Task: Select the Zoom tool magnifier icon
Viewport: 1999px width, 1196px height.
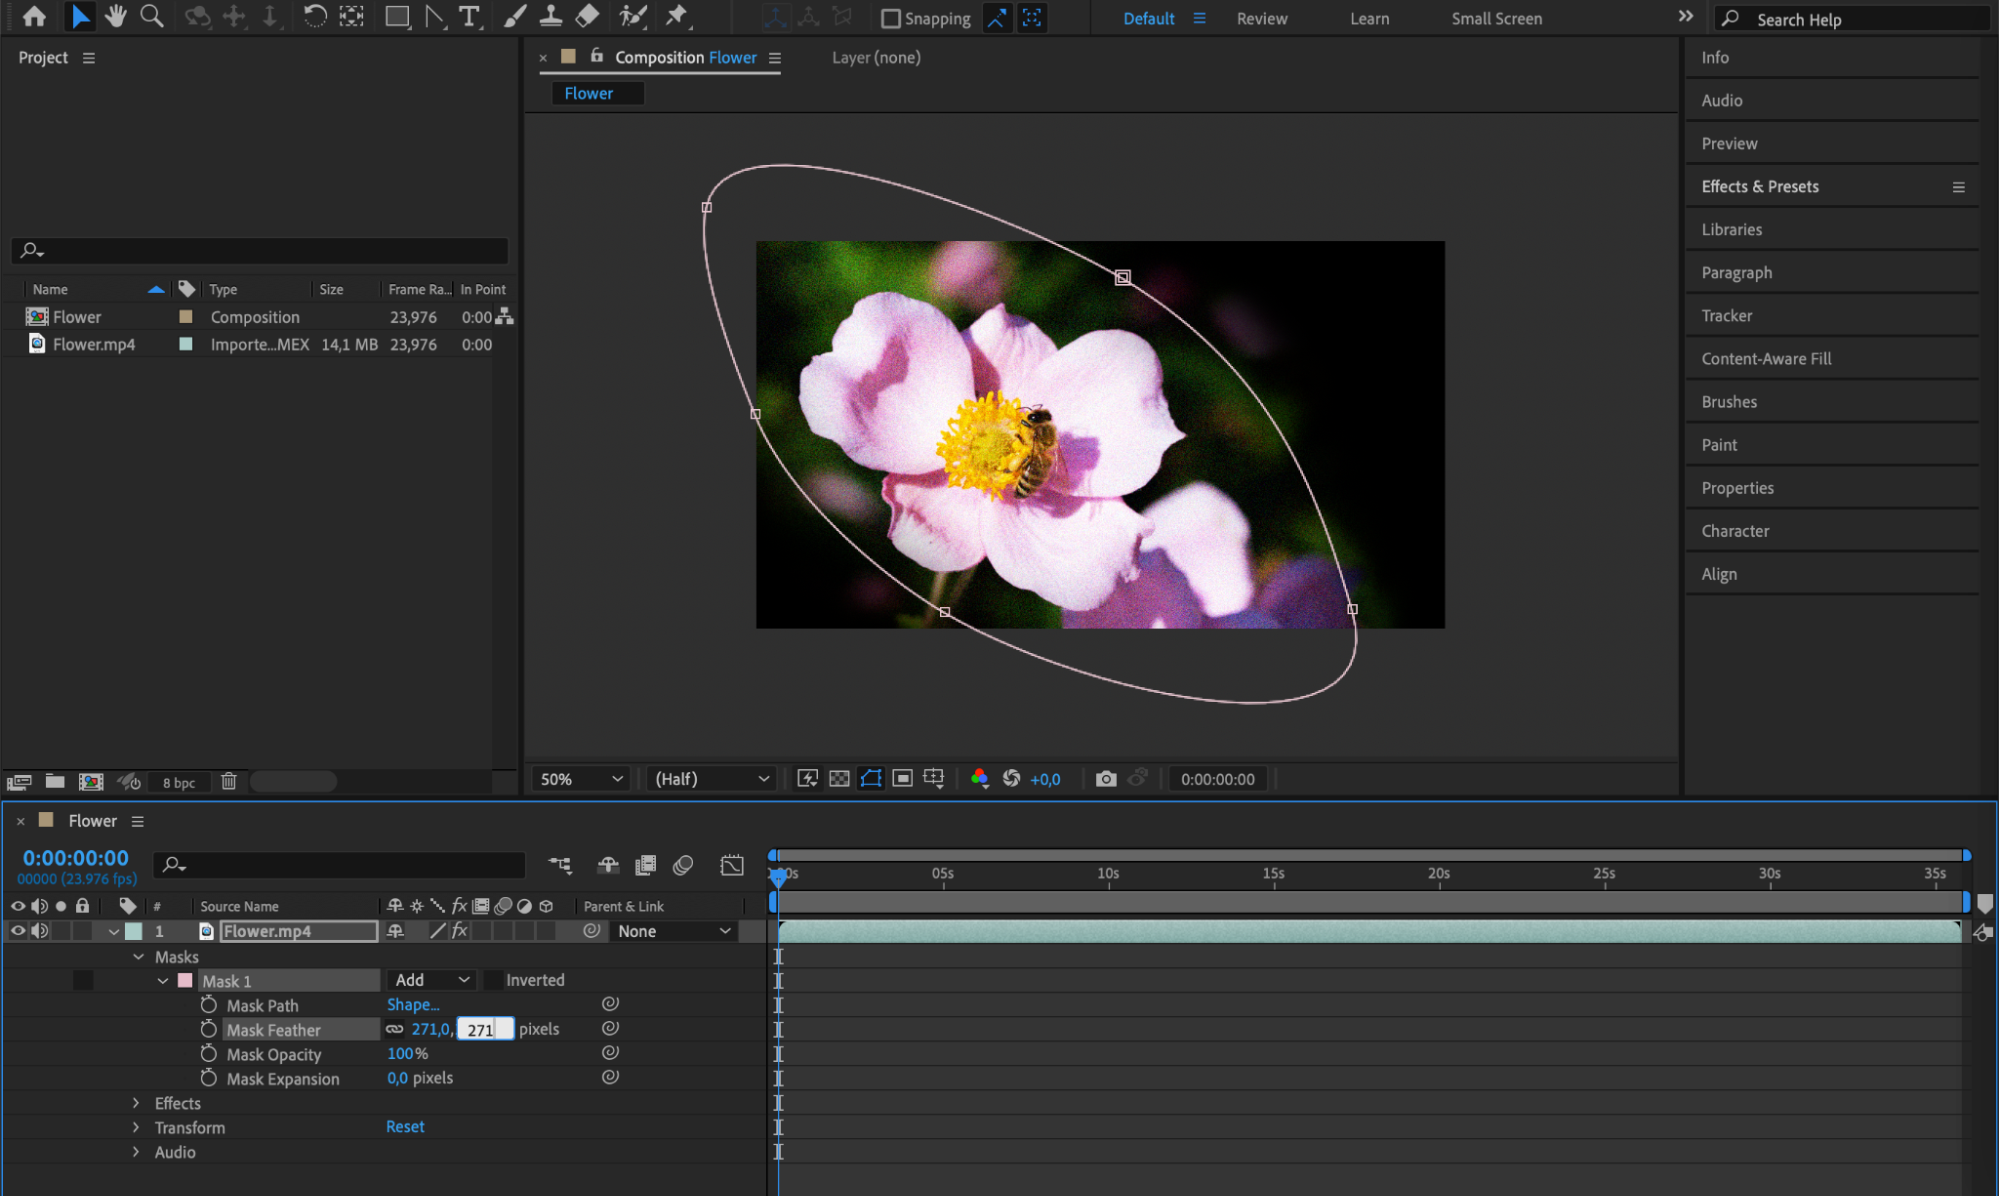Action: 152,16
